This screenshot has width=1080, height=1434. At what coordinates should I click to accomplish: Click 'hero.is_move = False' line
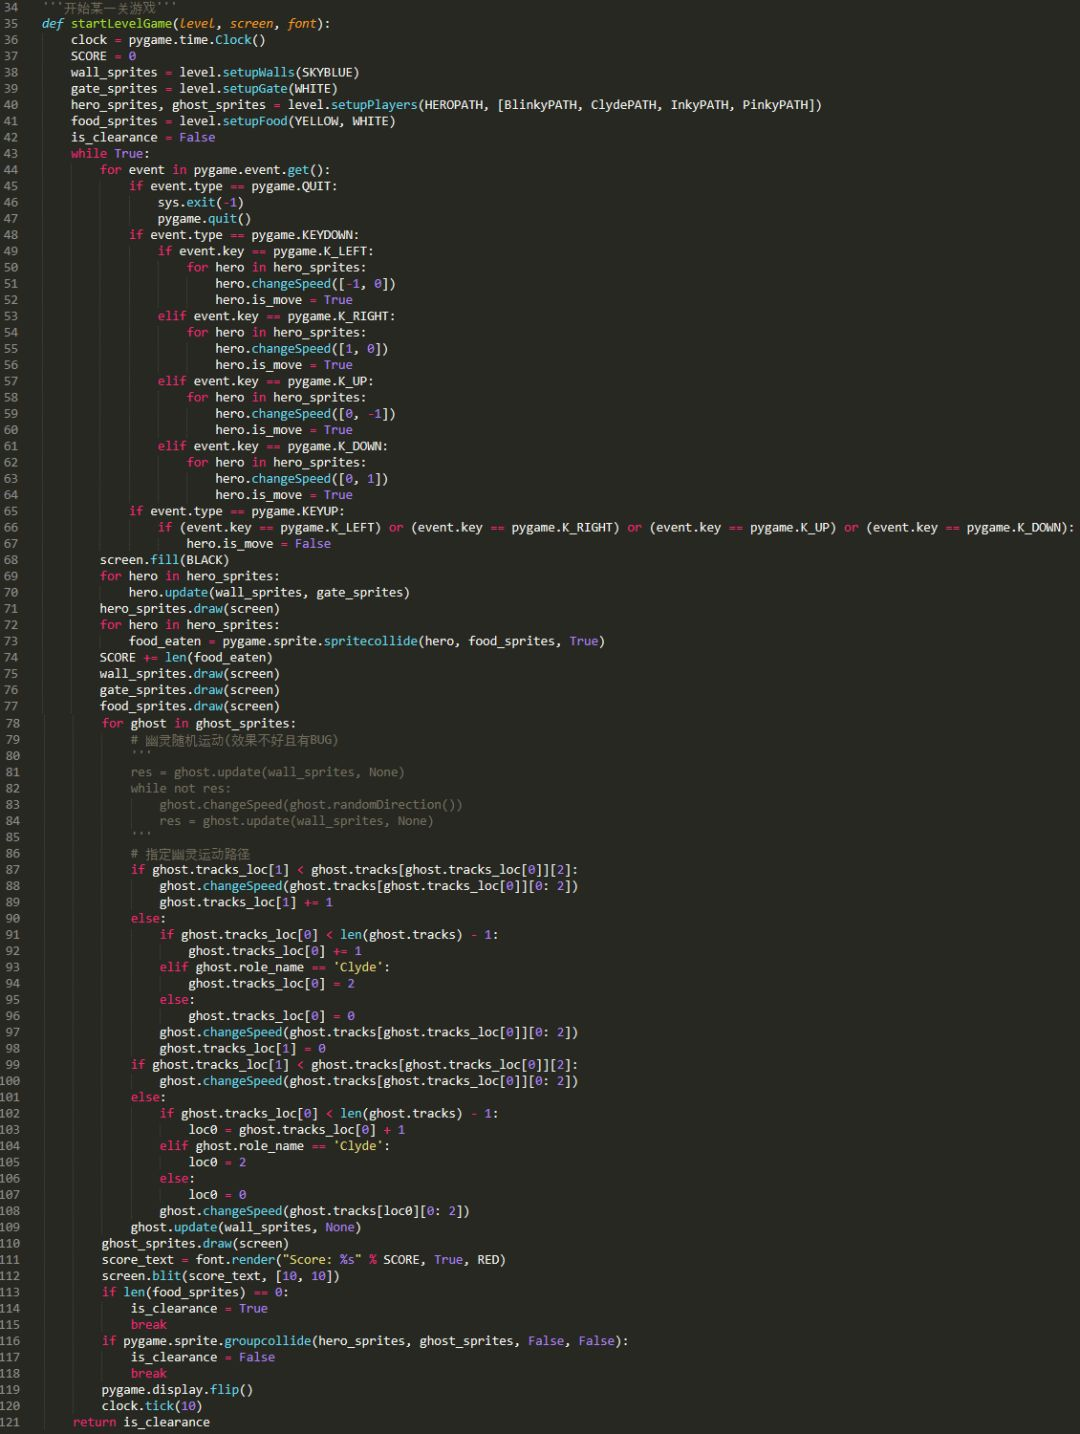(x=258, y=544)
